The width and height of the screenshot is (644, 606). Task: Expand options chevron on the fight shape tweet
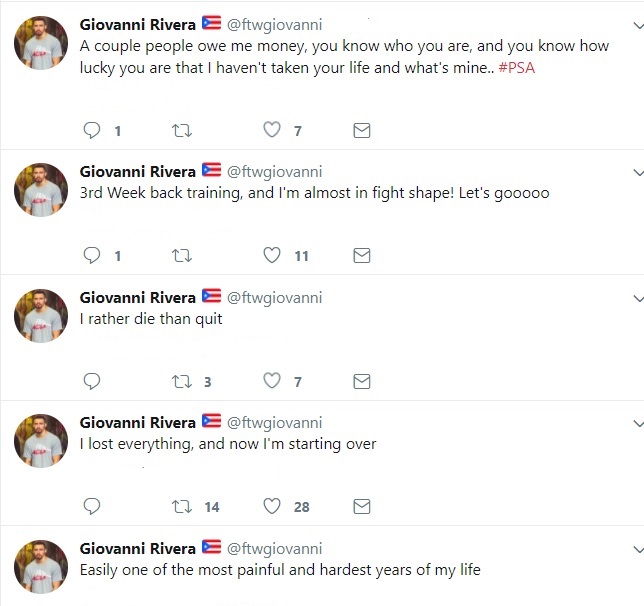coord(638,172)
